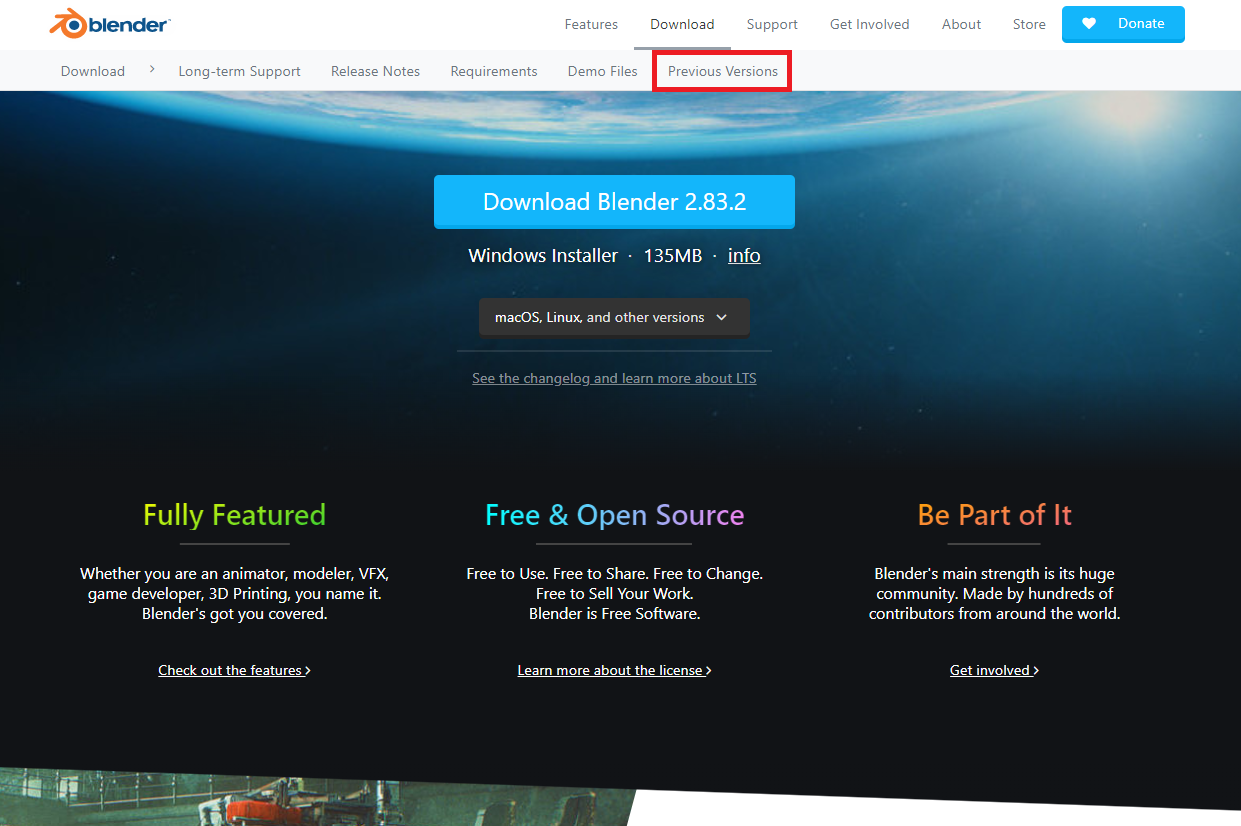Visit the Blender Store
Viewport: 1241px width, 826px height.
click(1029, 24)
